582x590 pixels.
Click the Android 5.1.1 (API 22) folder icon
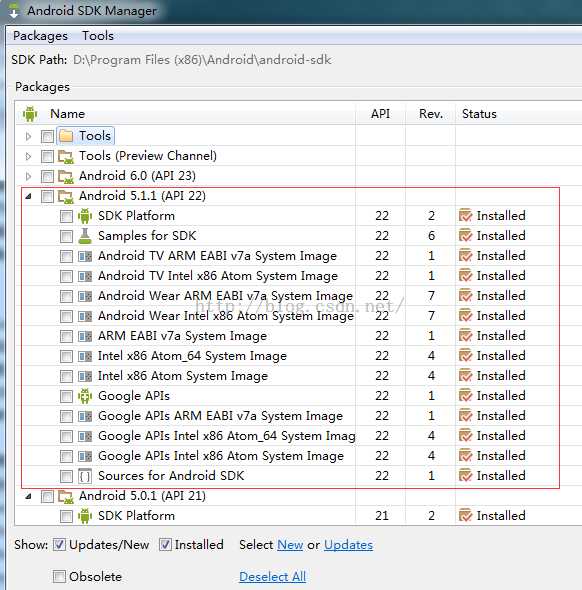click(x=66, y=196)
